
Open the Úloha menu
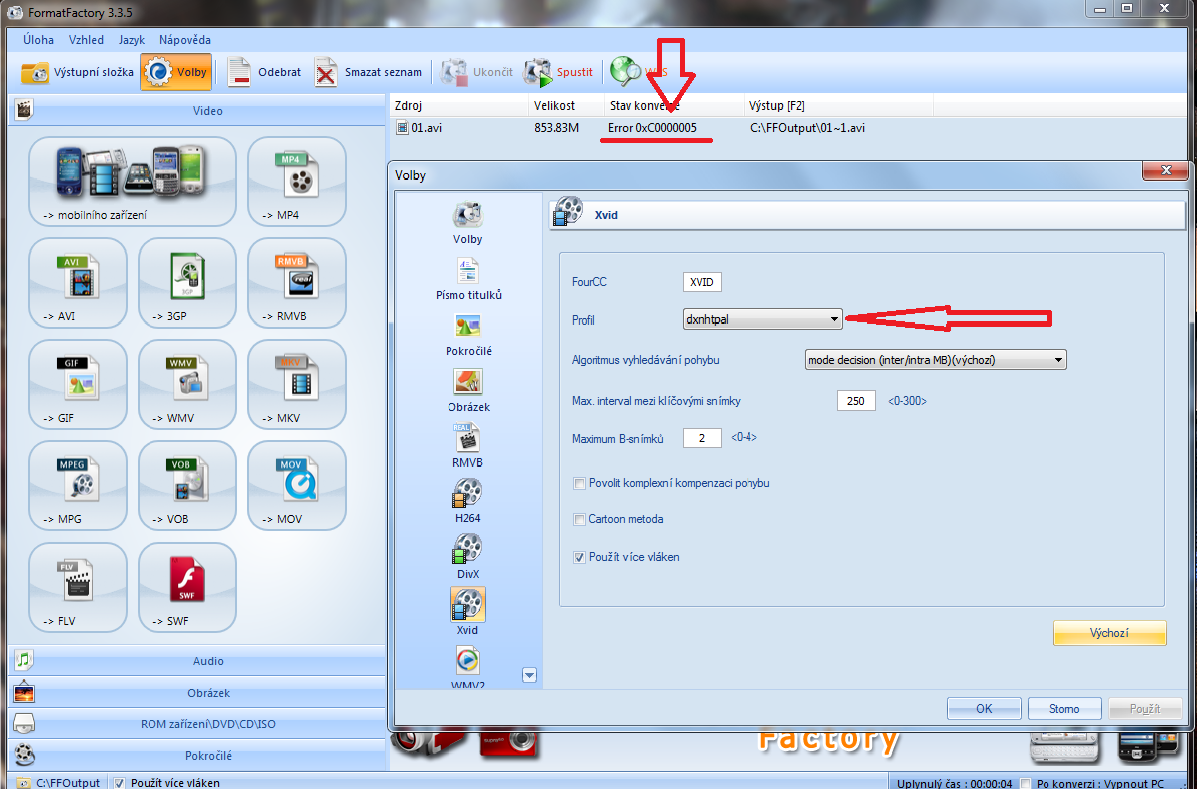38,40
